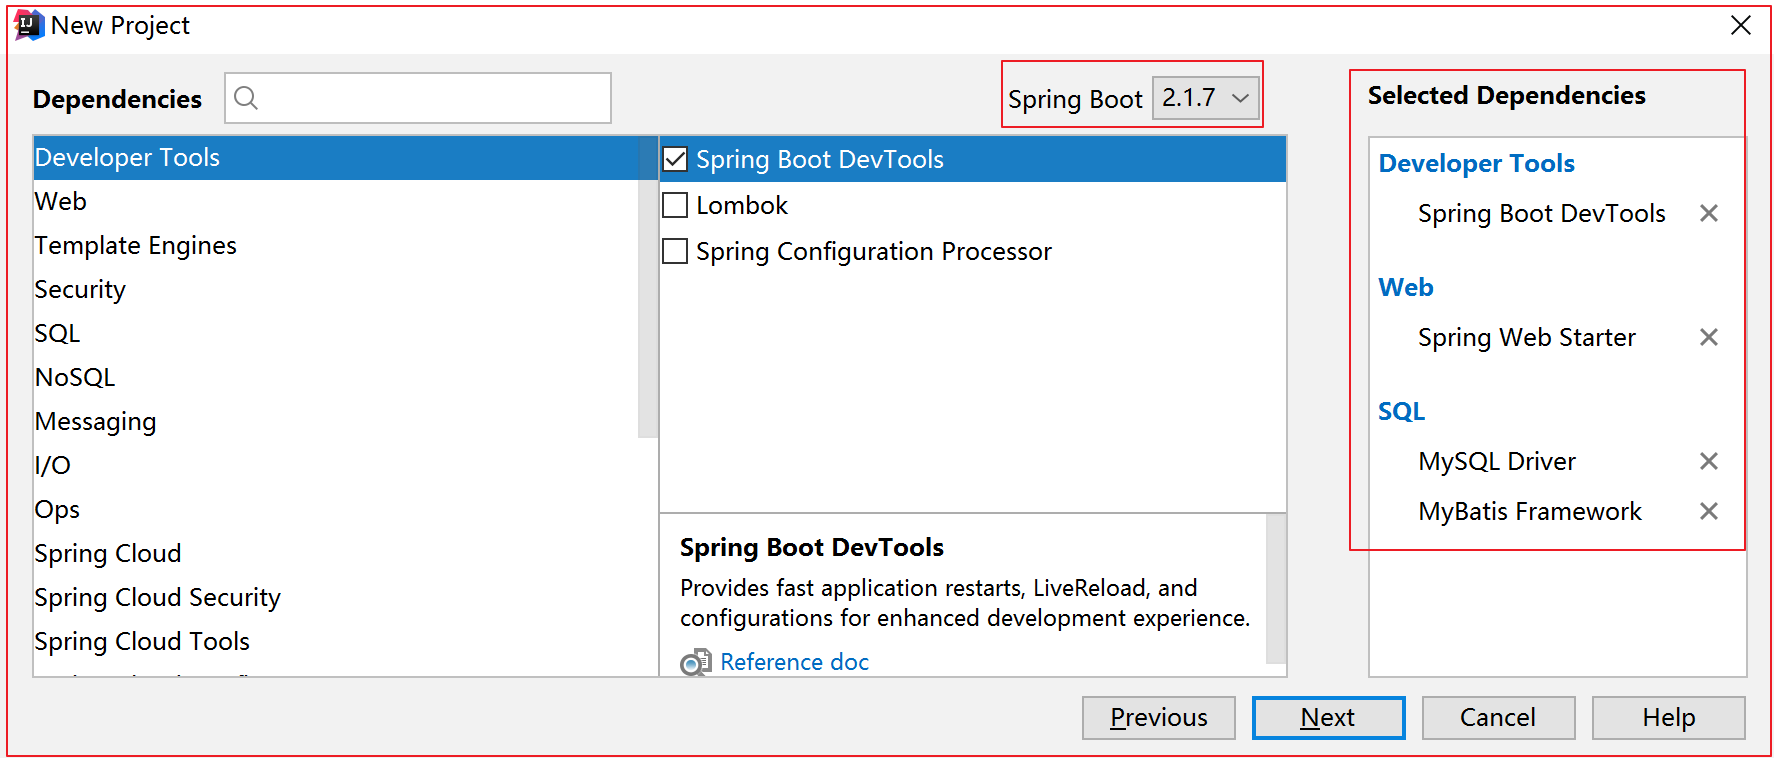Click the SQL heading in Selected Dependencies

(1401, 411)
